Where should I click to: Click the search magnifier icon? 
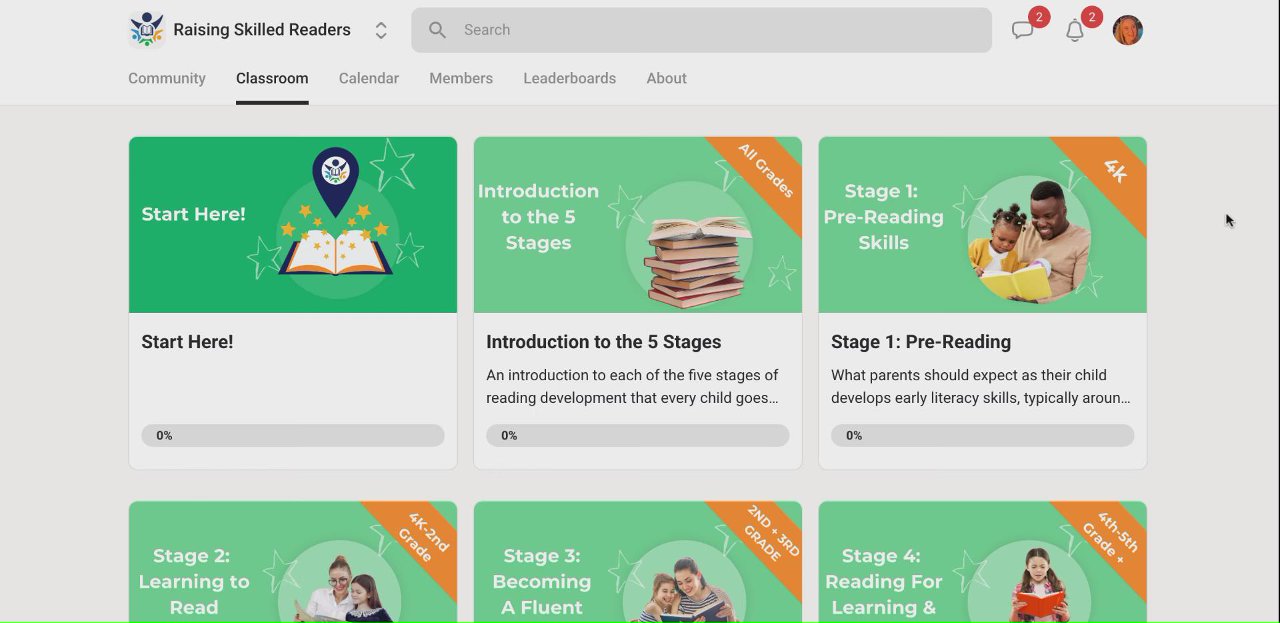pos(437,30)
